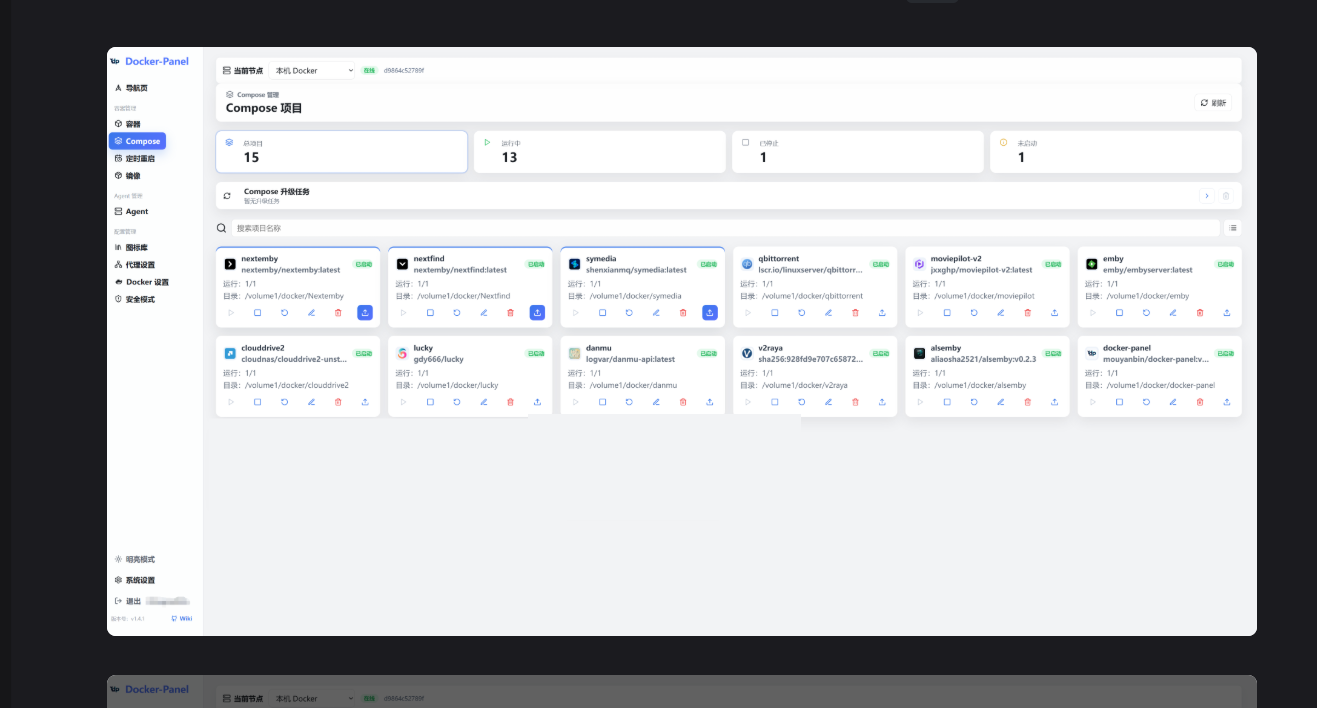Edit the lucky compose project
This screenshot has width=1317, height=708.
click(x=484, y=402)
